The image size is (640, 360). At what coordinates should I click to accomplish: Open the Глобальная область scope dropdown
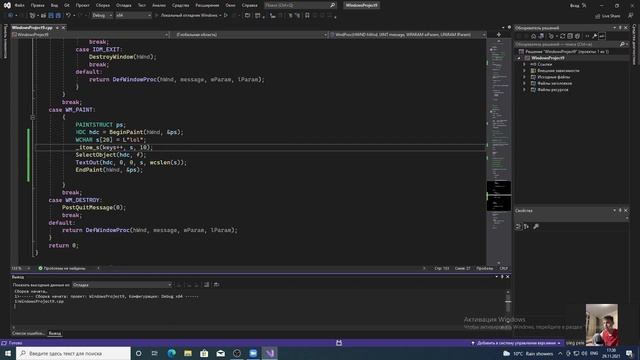coord(250,35)
